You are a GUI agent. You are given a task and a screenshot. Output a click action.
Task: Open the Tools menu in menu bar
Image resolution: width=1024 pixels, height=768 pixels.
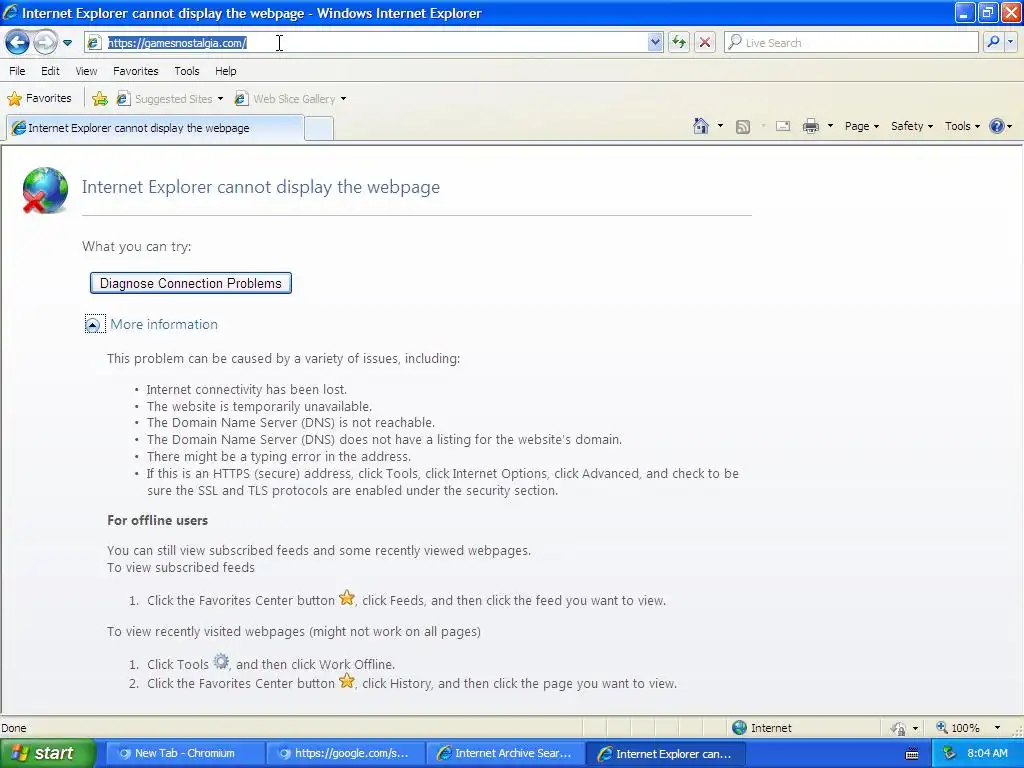(x=187, y=71)
